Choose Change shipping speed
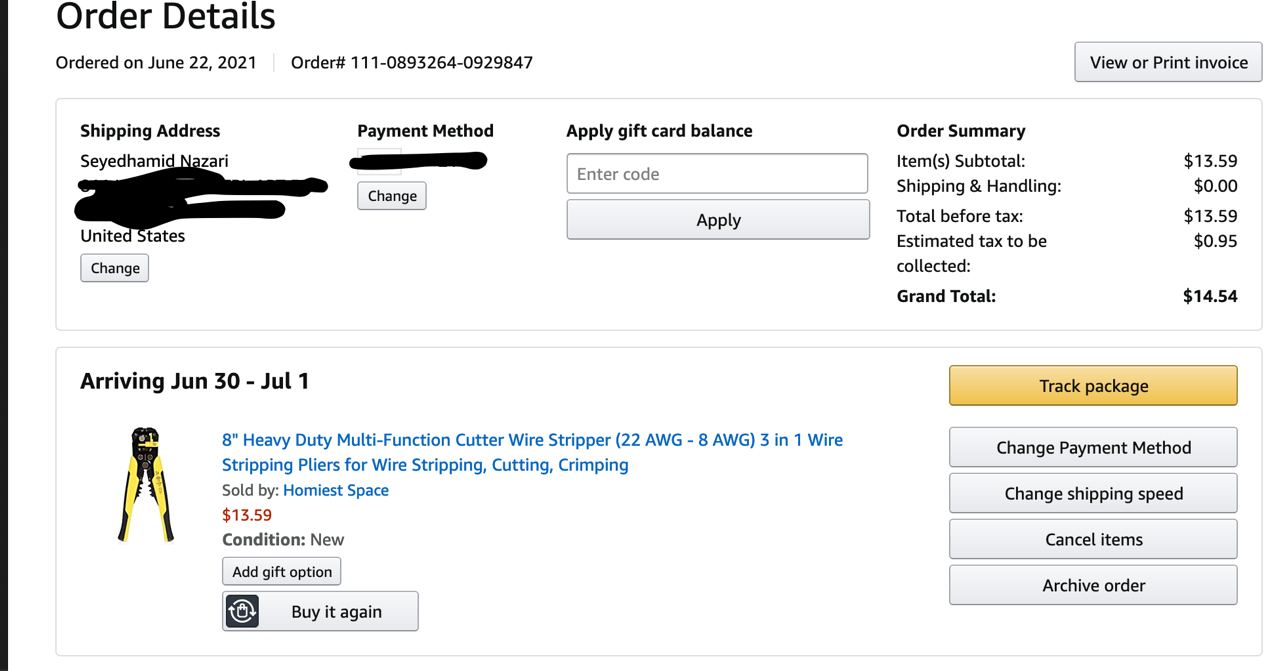The height and width of the screenshot is (671, 1280). coord(1093,493)
